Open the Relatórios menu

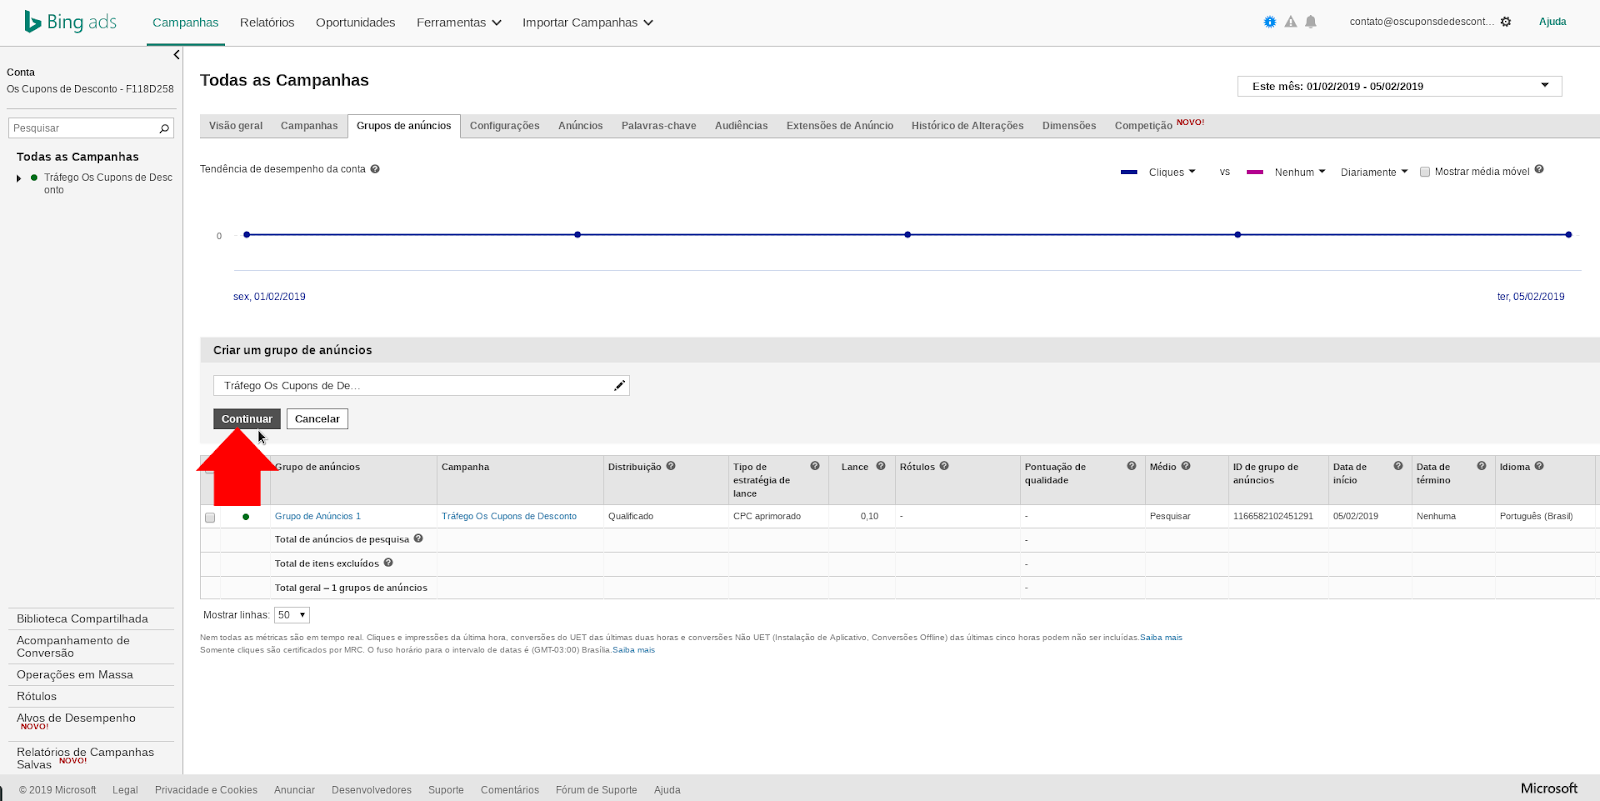tap(267, 22)
